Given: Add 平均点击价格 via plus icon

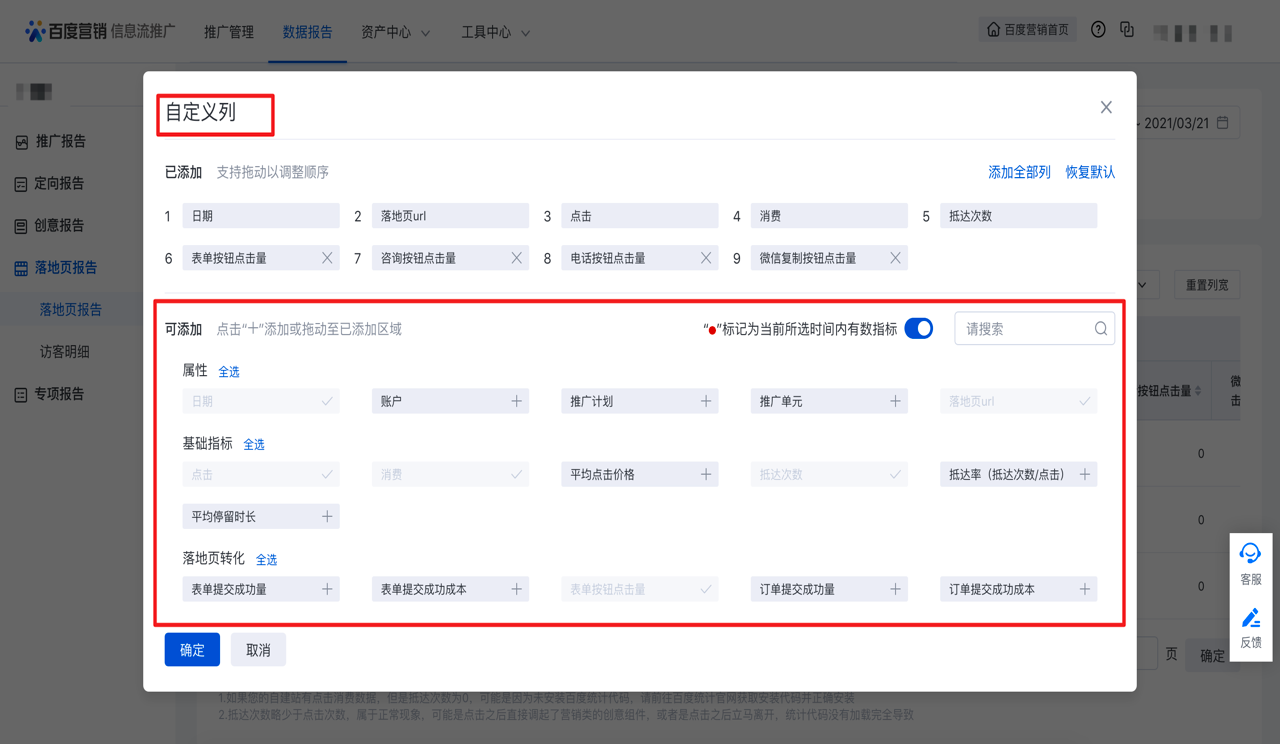Looking at the screenshot, I should coord(705,474).
